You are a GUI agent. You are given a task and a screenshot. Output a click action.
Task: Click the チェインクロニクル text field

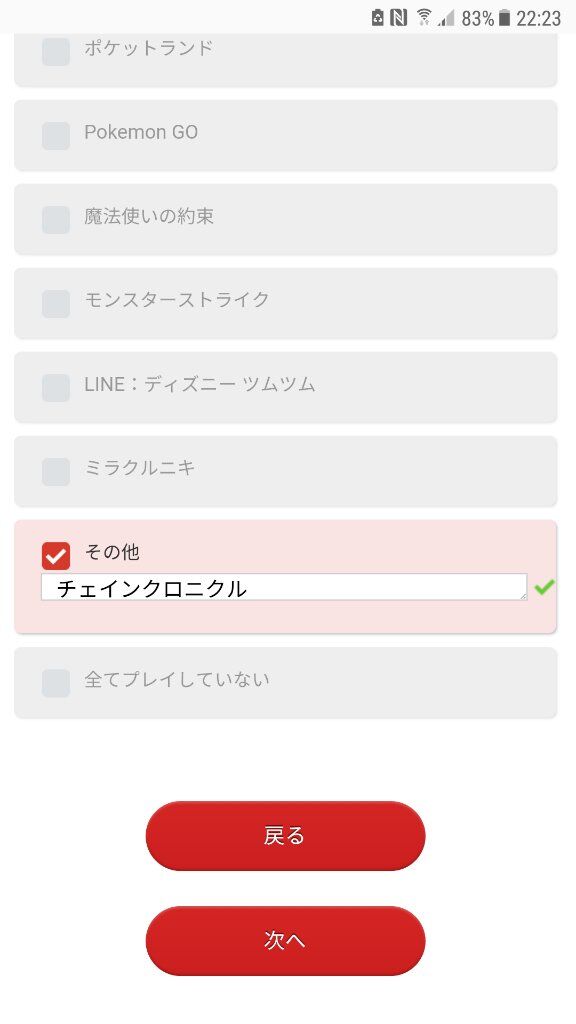click(x=284, y=587)
